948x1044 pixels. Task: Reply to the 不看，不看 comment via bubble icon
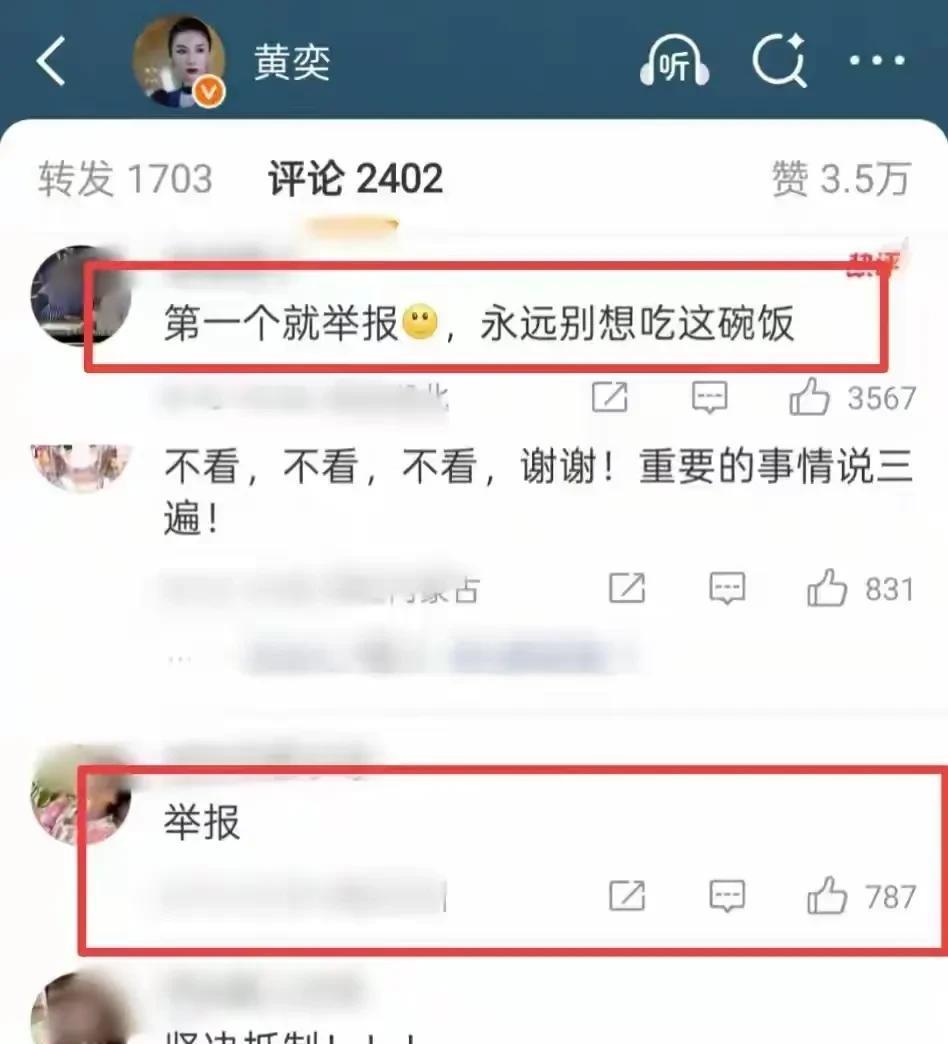(727, 589)
